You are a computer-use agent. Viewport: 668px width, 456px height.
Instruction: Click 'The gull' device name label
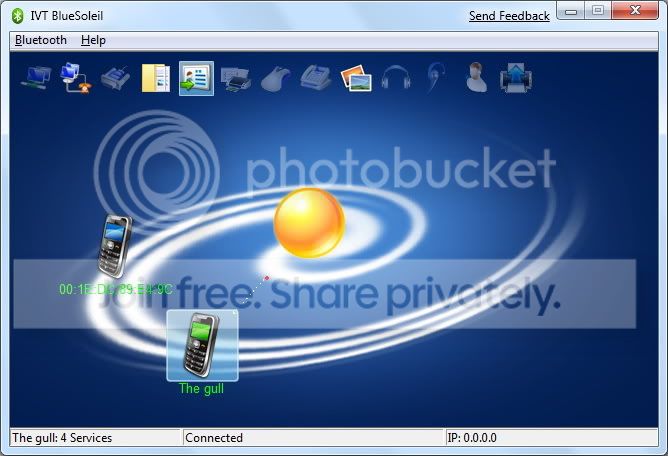pos(202,388)
